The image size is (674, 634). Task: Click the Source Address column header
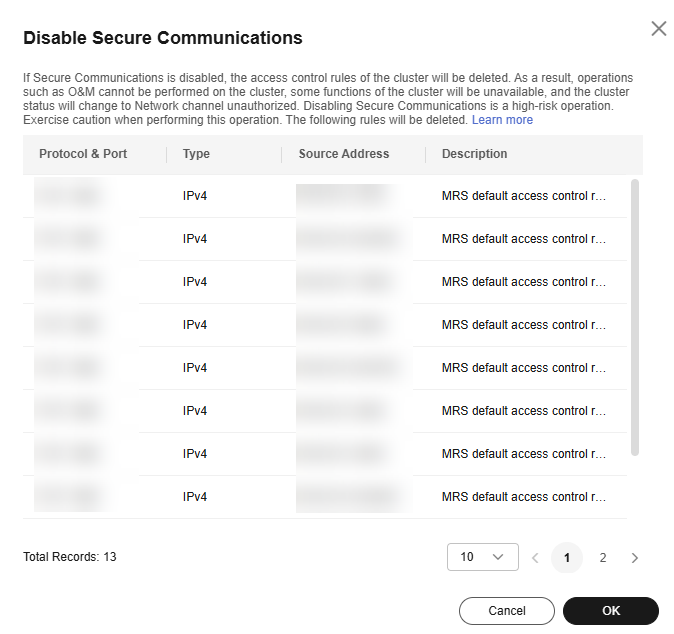click(x=344, y=154)
